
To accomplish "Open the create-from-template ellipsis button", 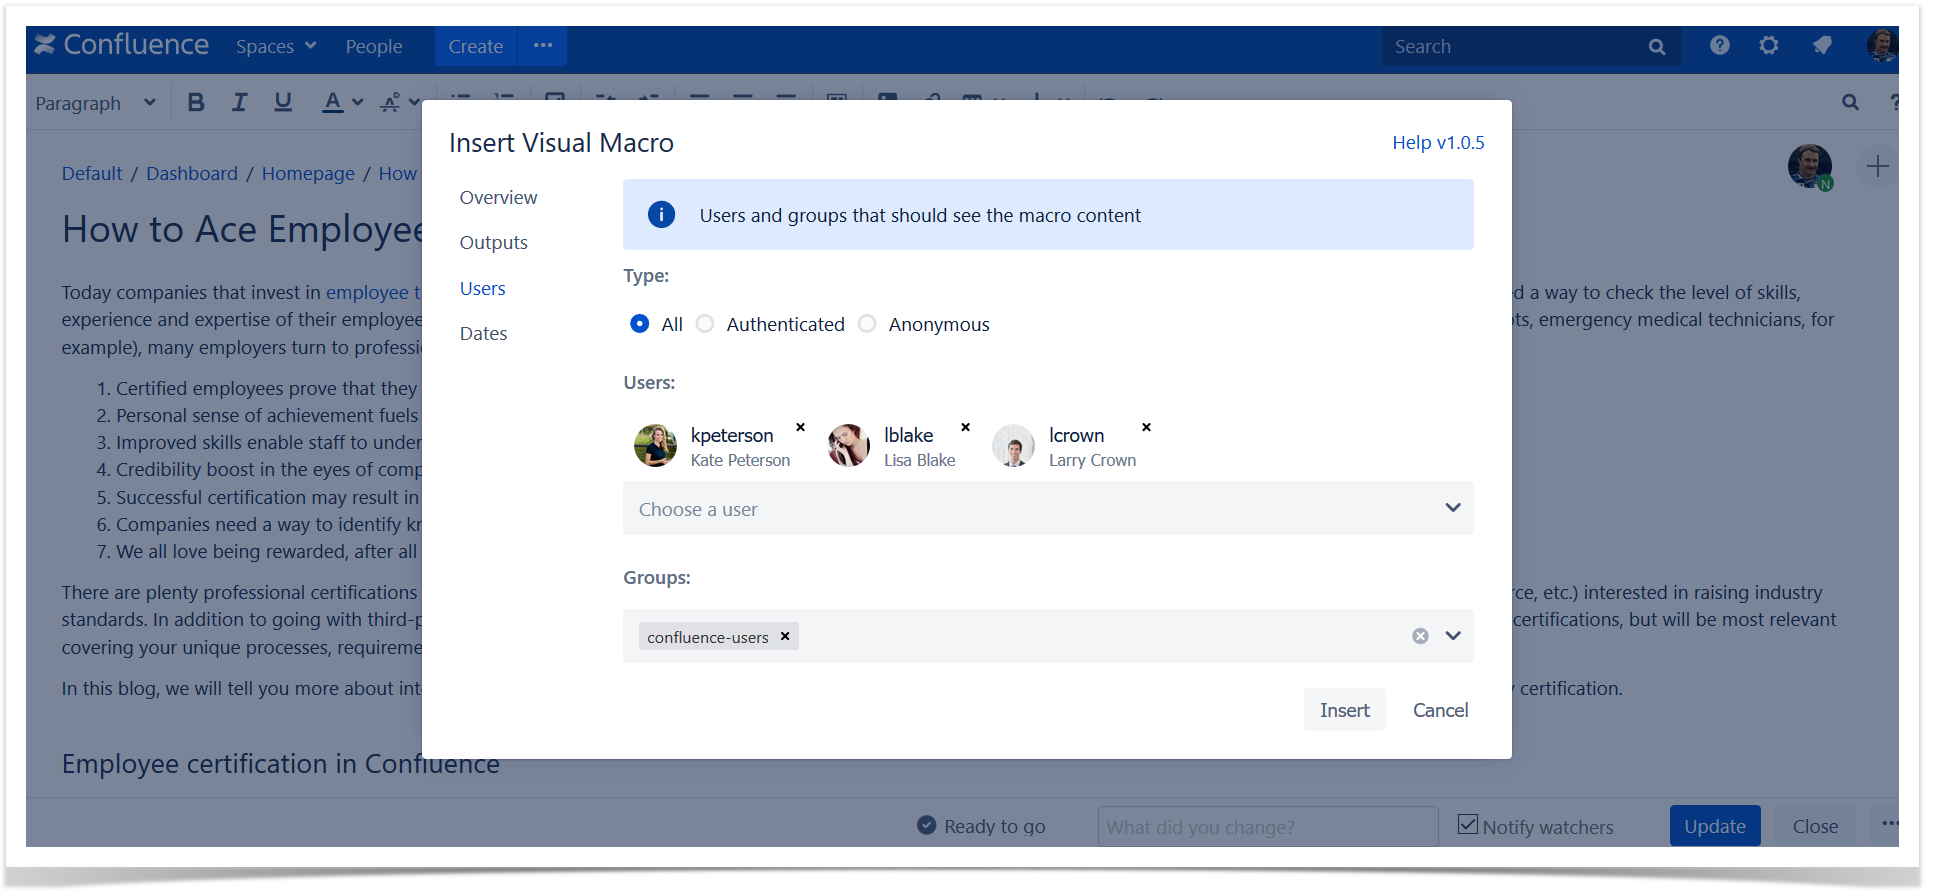I will [x=543, y=46].
